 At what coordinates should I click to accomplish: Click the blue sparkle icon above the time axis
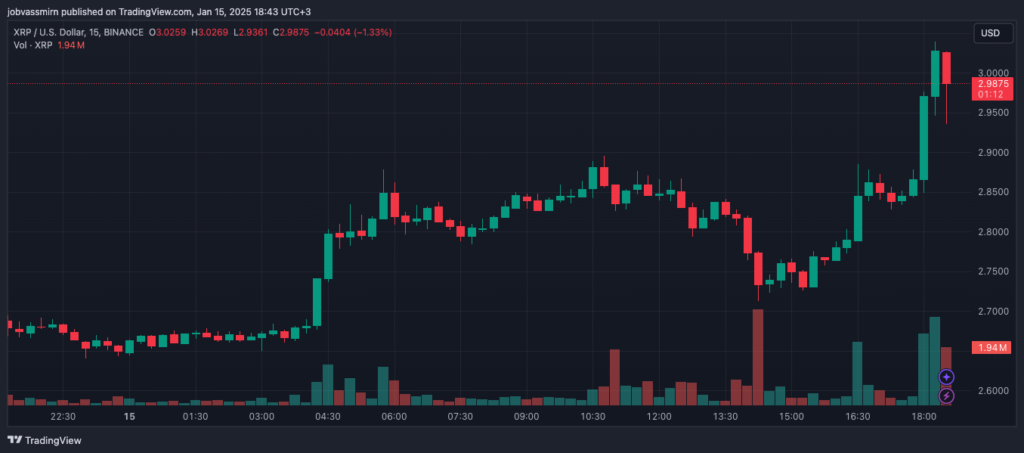point(947,377)
